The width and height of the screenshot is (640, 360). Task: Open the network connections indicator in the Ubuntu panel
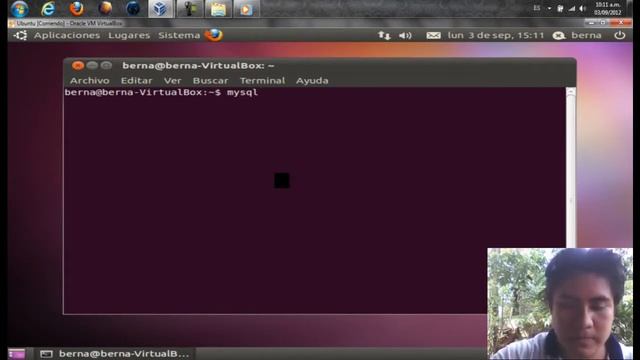(384, 36)
